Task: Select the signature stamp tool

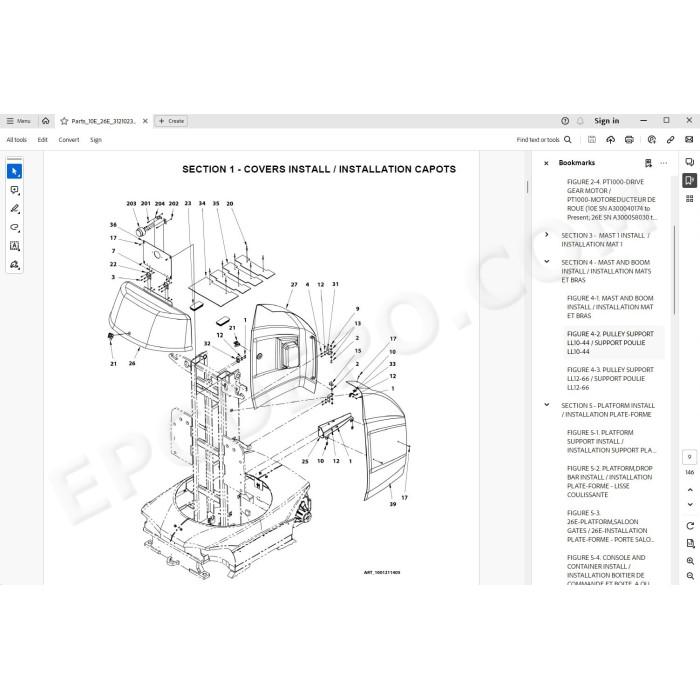Action: click(x=15, y=265)
